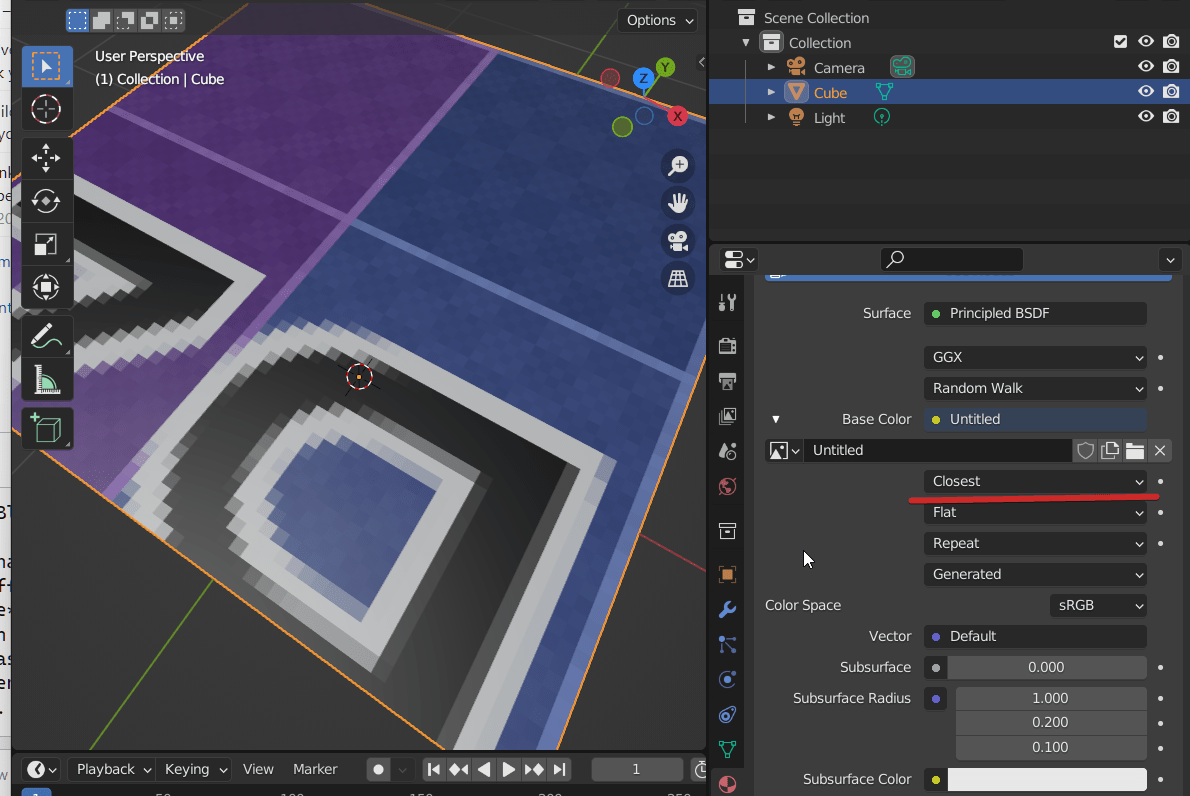This screenshot has height=796, width=1190.
Task: Open the Marker menu
Action: 315,769
